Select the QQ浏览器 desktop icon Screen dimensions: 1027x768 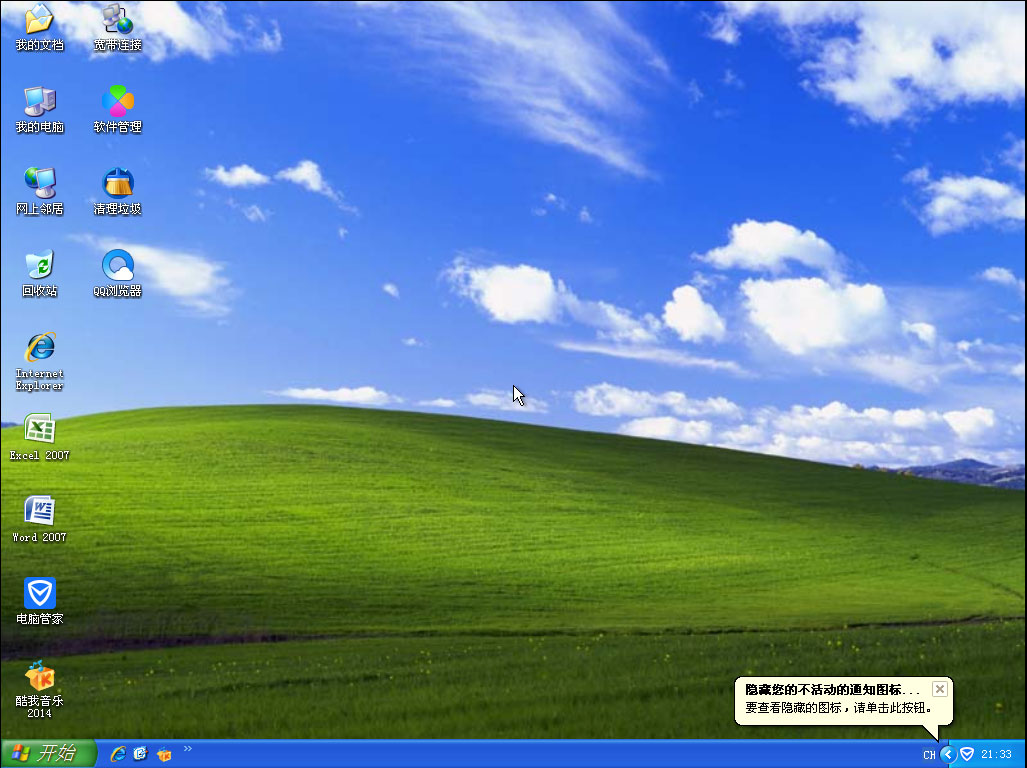117,273
